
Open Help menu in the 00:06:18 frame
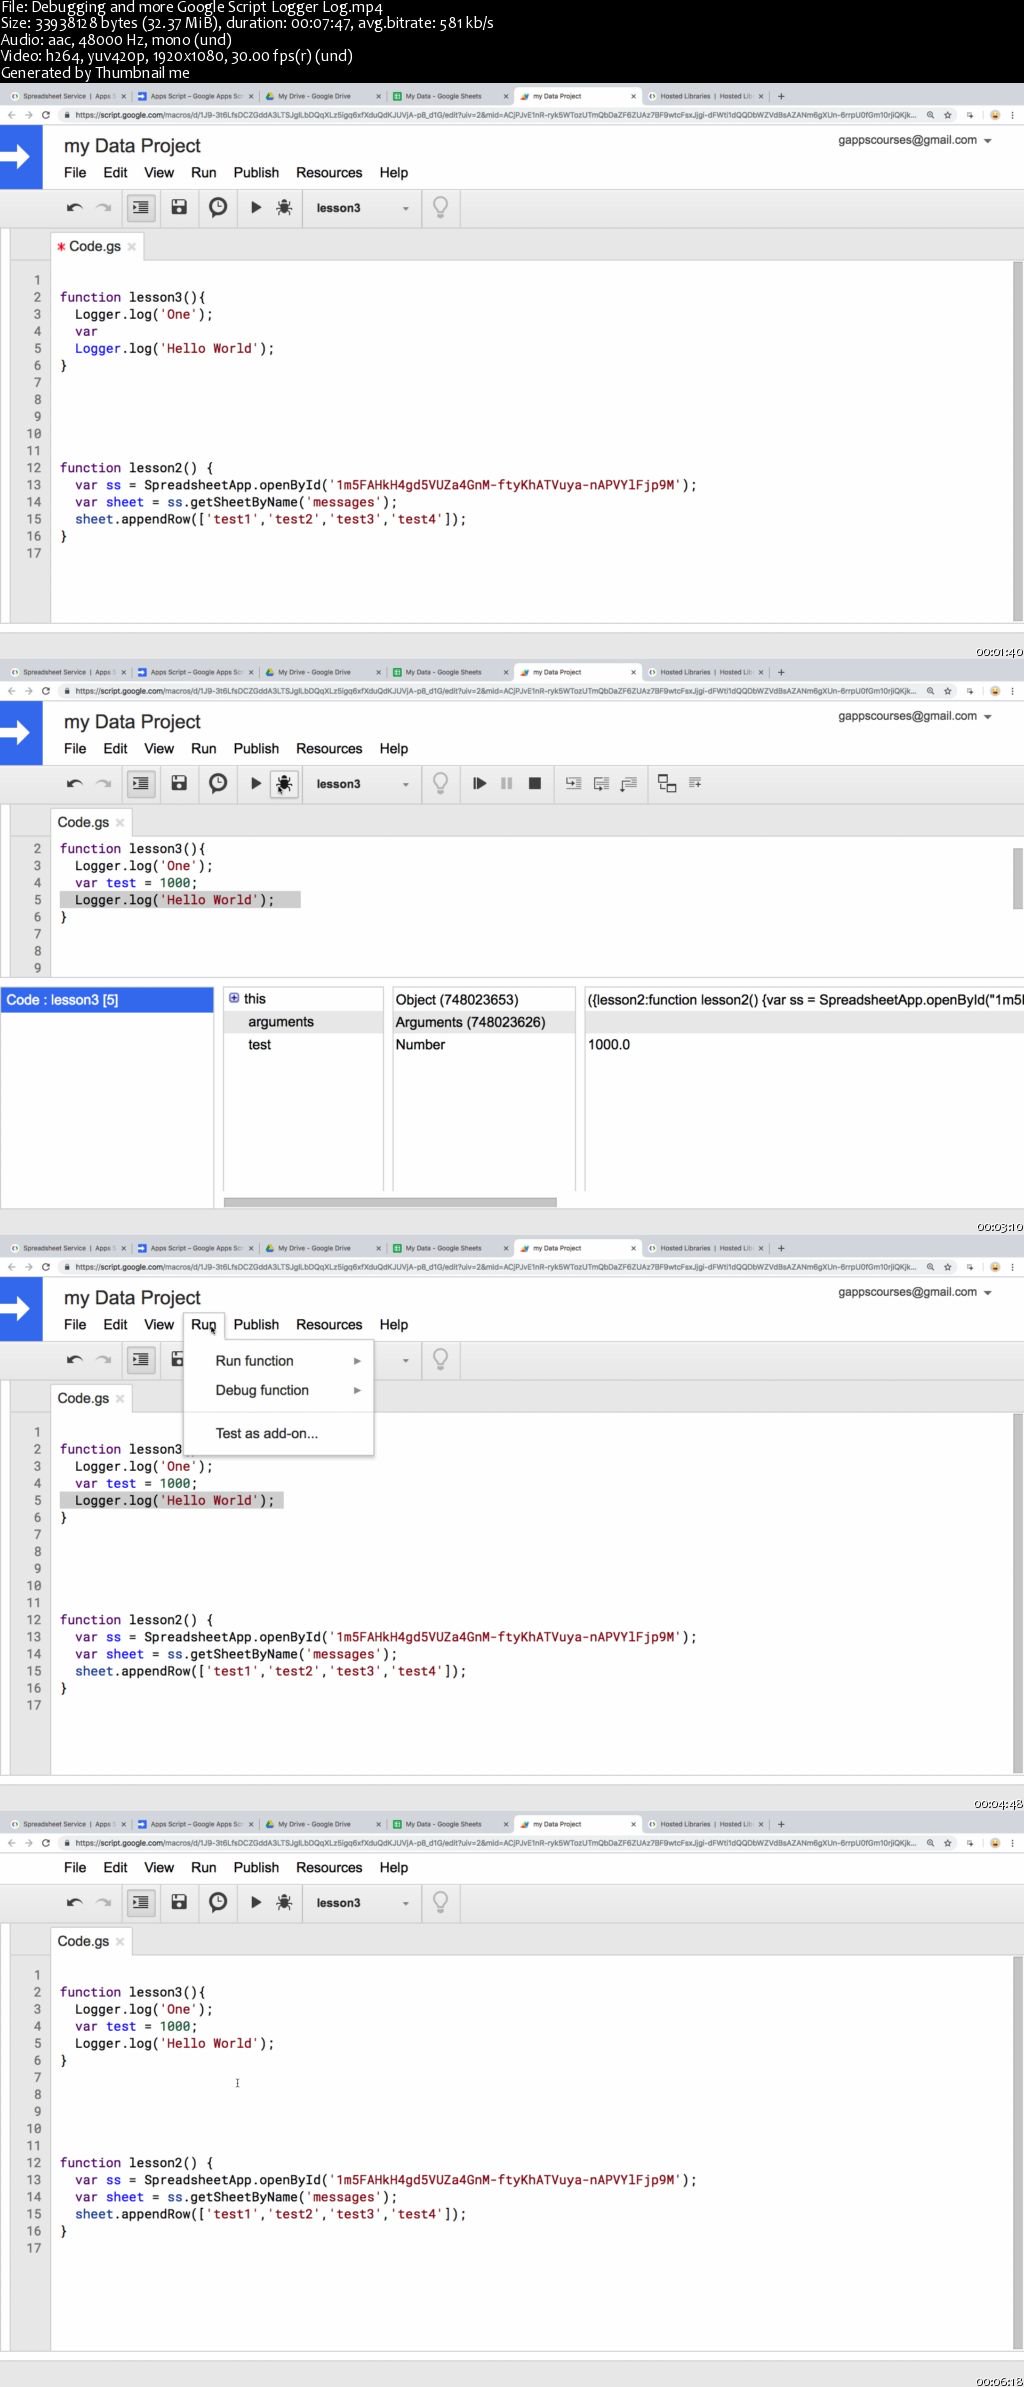coord(394,1868)
